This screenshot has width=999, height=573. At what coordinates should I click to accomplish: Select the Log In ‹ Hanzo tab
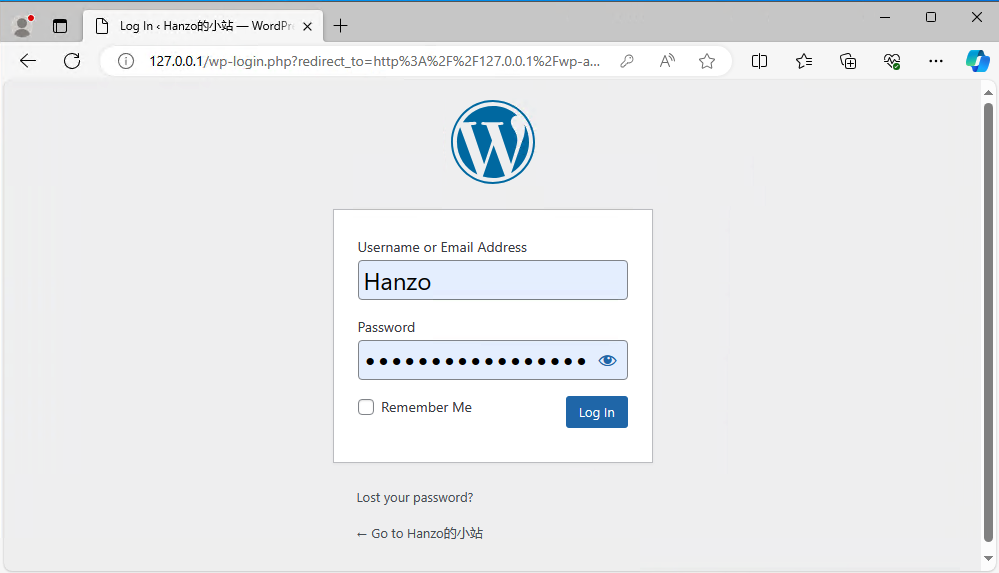[203, 26]
